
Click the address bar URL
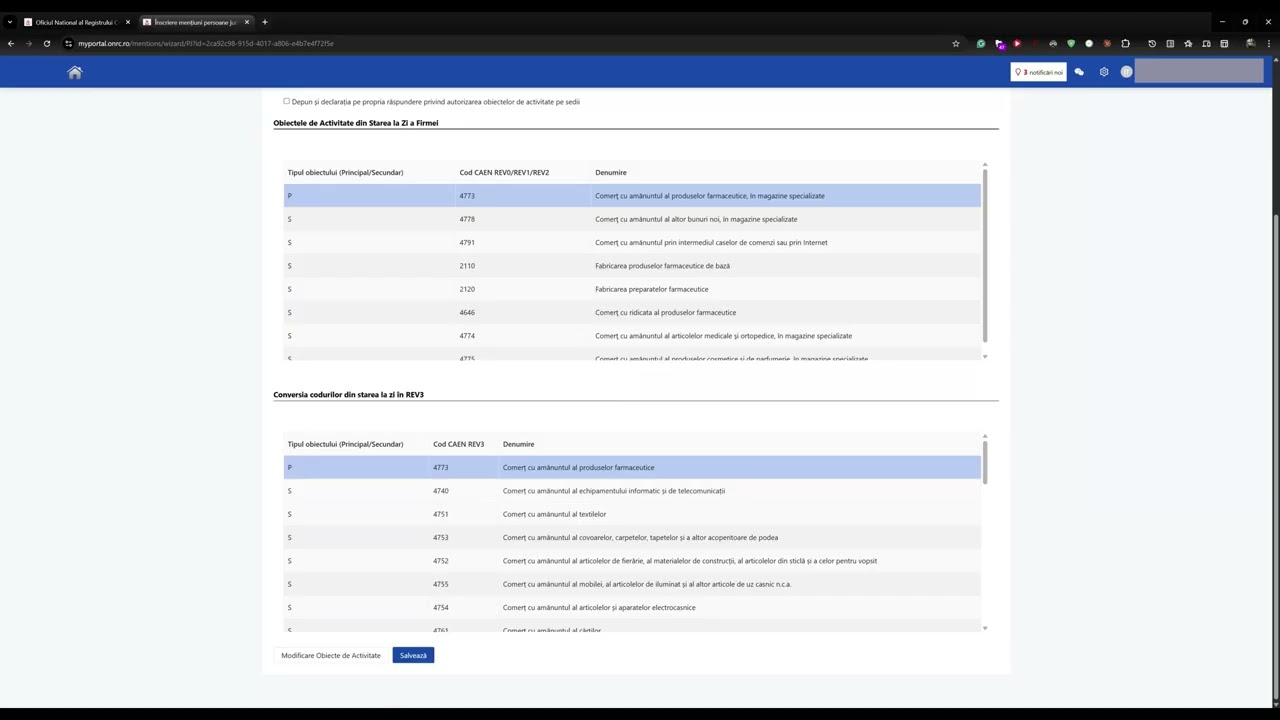pos(206,43)
